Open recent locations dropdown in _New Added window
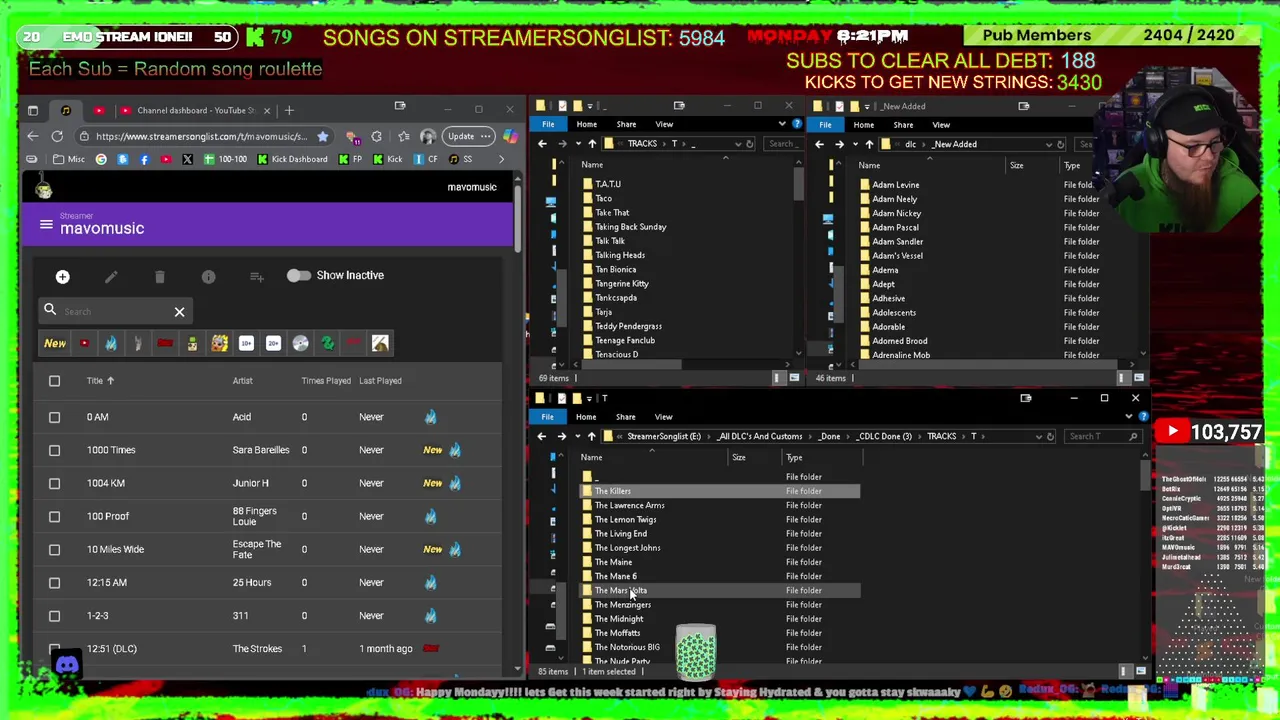Viewport: 1280px width, 720px height. pyautogui.click(x=854, y=144)
